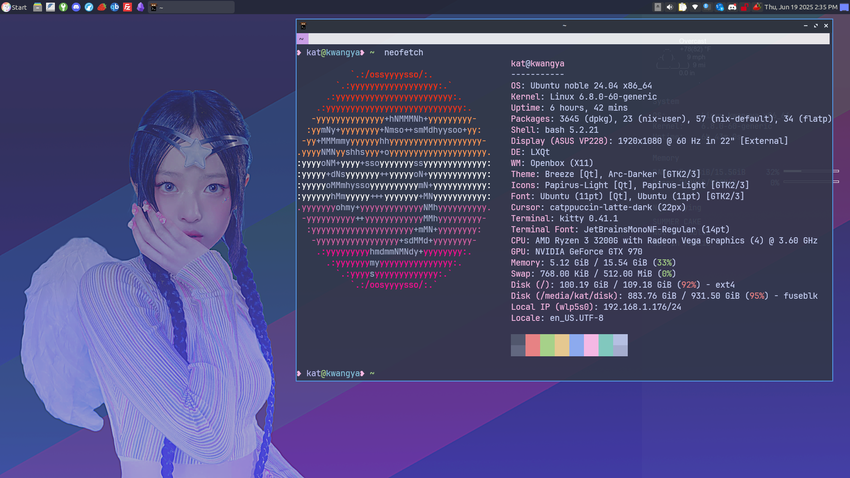Click the 'Cursor: catppuccin-latte-dark' line
This screenshot has width=850, height=478.
tap(598, 208)
